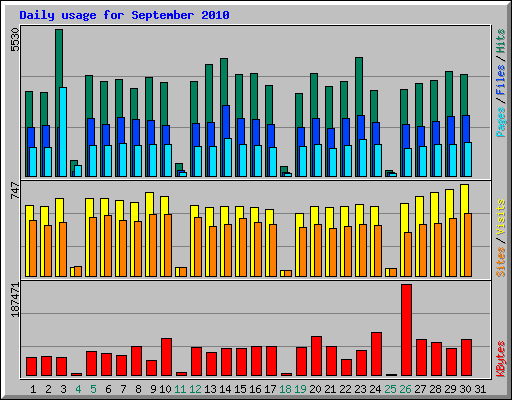The height and width of the screenshot is (400, 512).
Task: Click the day "30" axis label
Action: point(465,389)
